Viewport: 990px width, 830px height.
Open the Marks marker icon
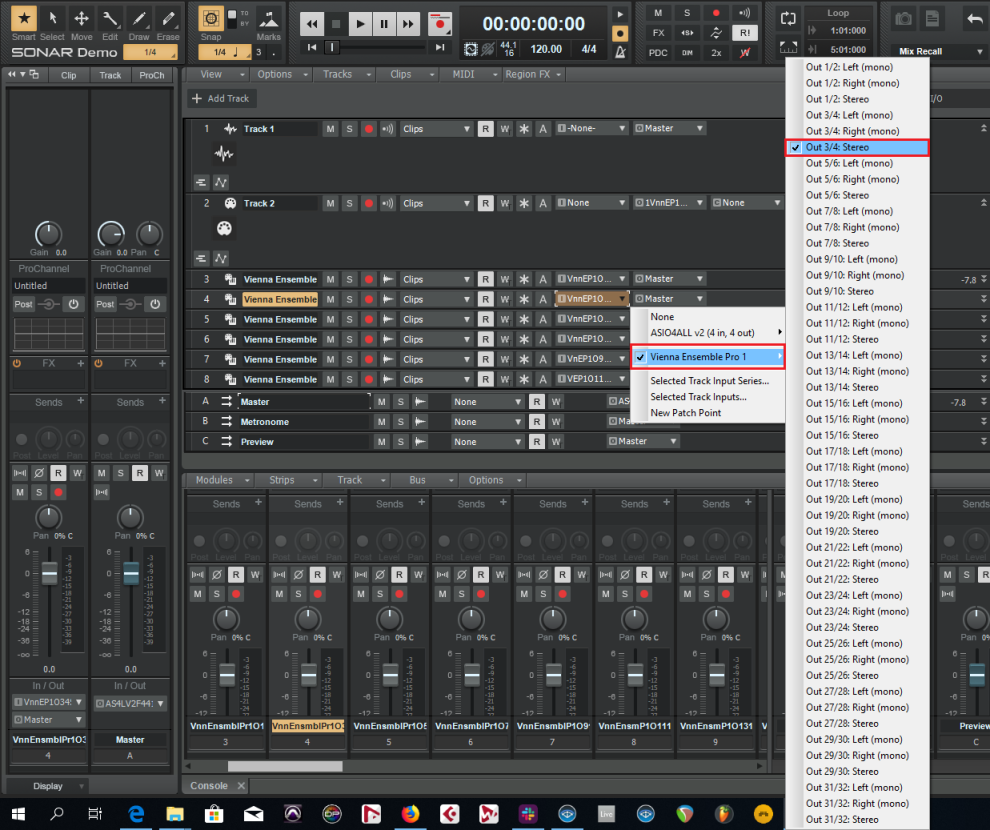pyautogui.click(x=269, y=18)
